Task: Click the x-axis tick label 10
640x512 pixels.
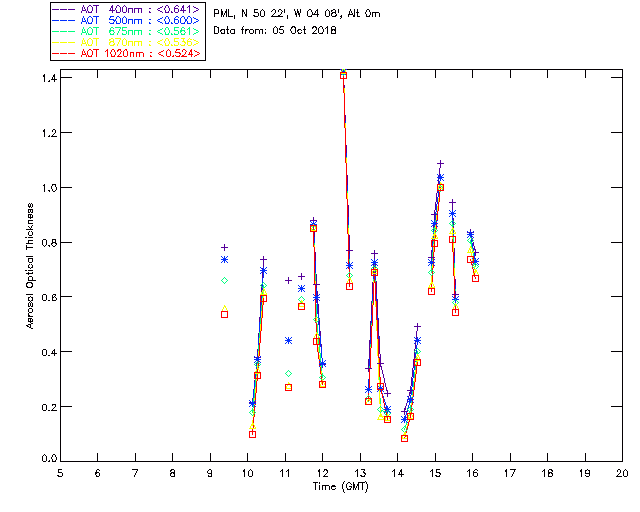Action: [x=248, y=473]
